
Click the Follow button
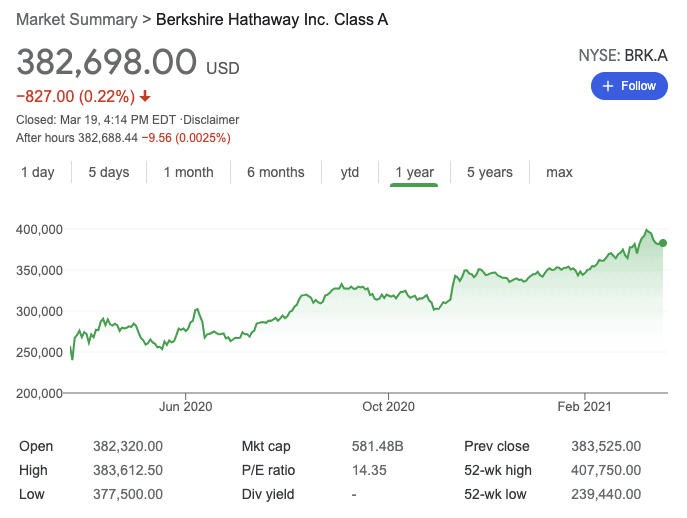coord(629,86)
